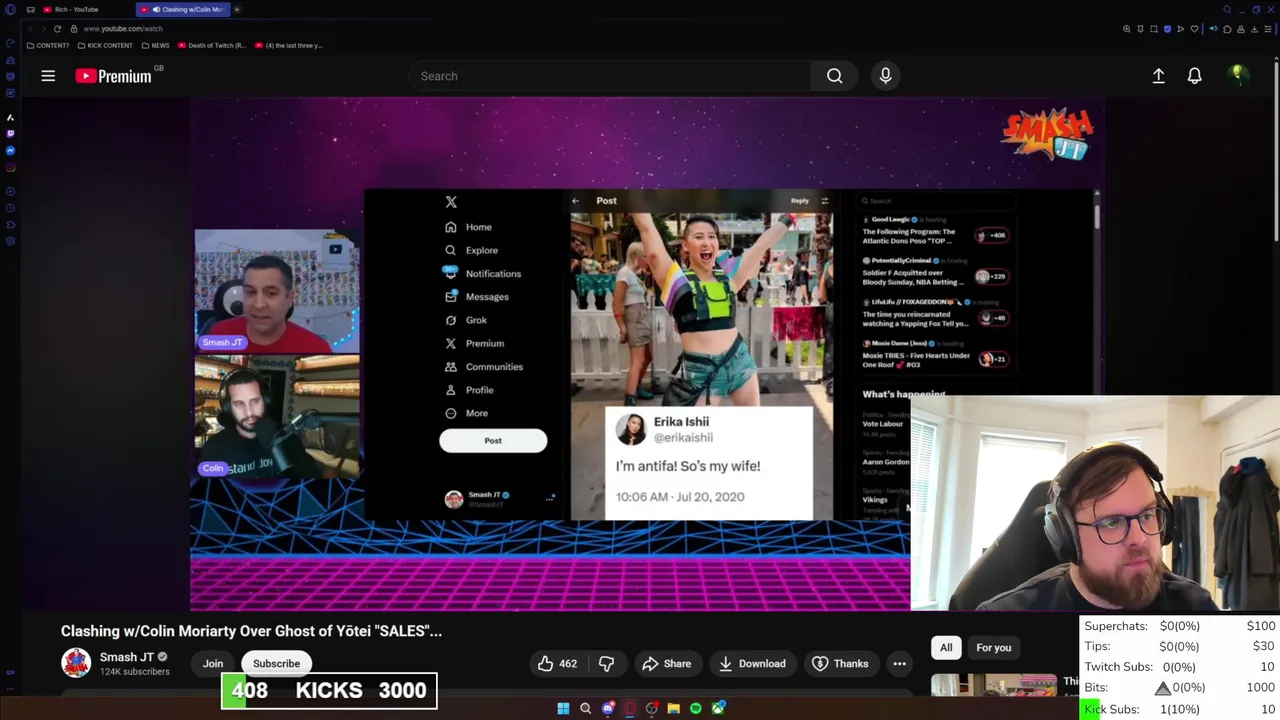Open the Smash JT channel avatar
This screenshot has height=720, width=1280.
click(76, 663)
